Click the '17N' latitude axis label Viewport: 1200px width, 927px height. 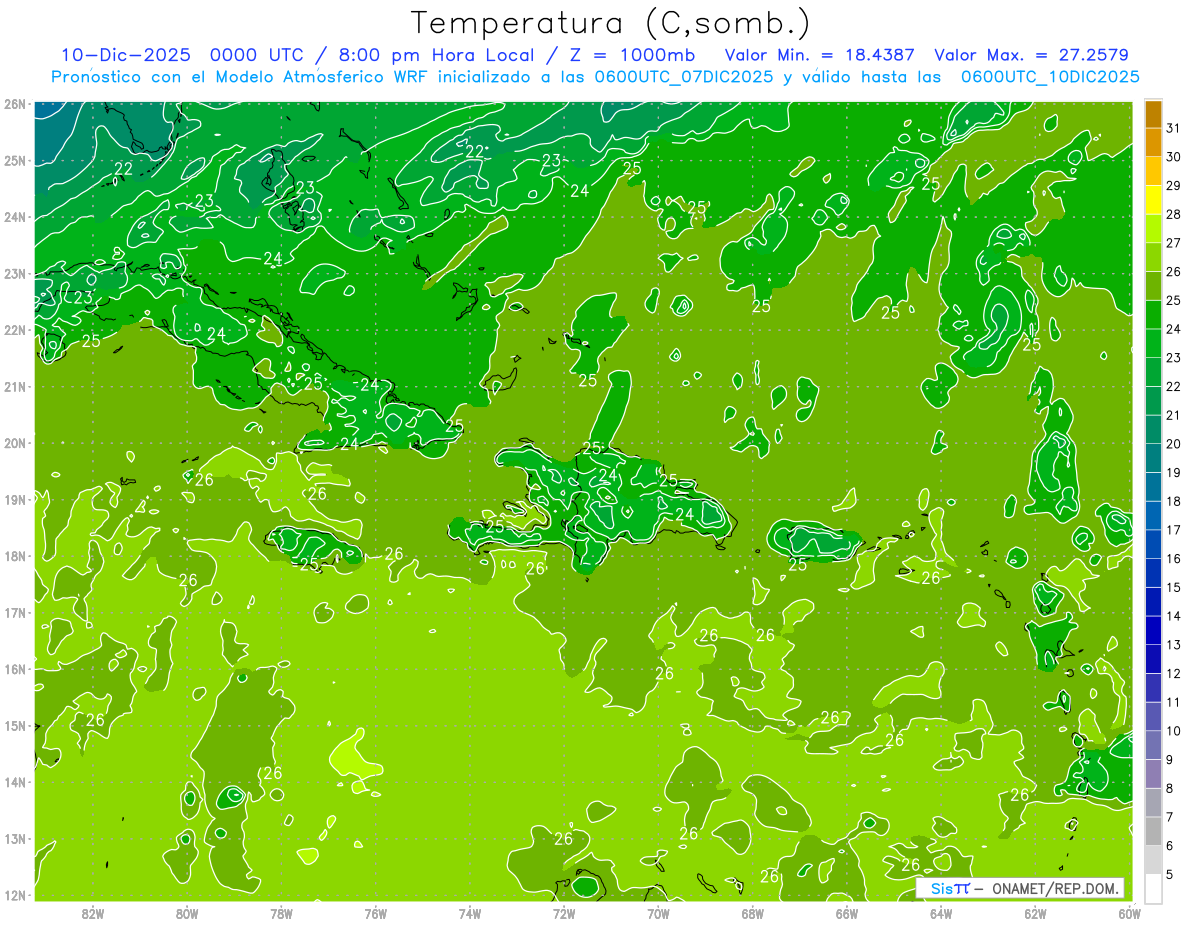coord(14,612)
